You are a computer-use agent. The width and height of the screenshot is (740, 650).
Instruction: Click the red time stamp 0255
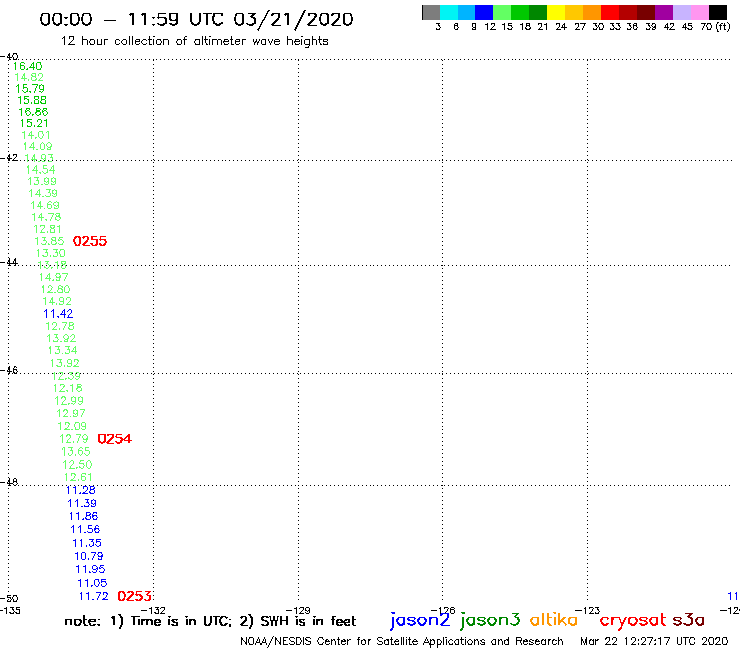(x=90, y=241)
